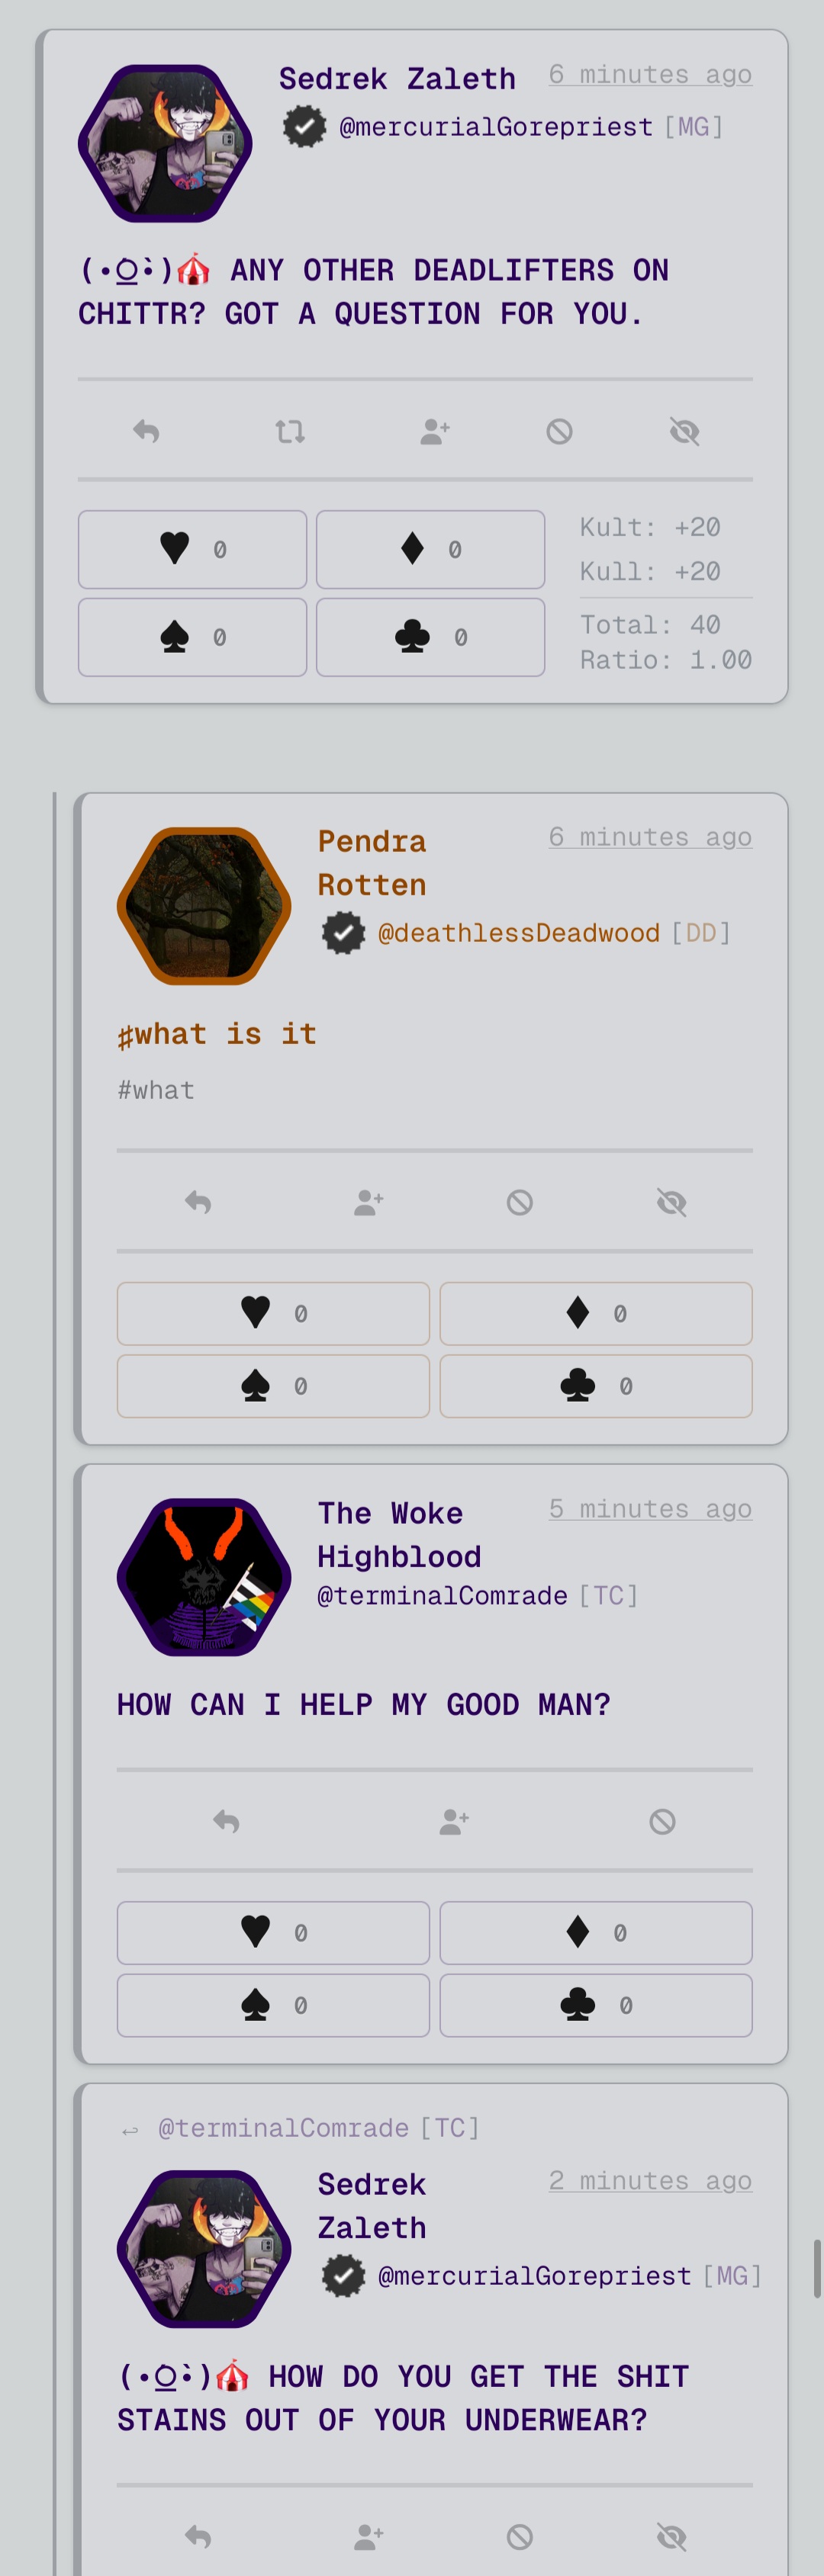Image resolution: width=824 pixels, height=2576 pixels.
Task: Hide Sedrek's deadlifters post with eye icon
Action: point(685,431)
